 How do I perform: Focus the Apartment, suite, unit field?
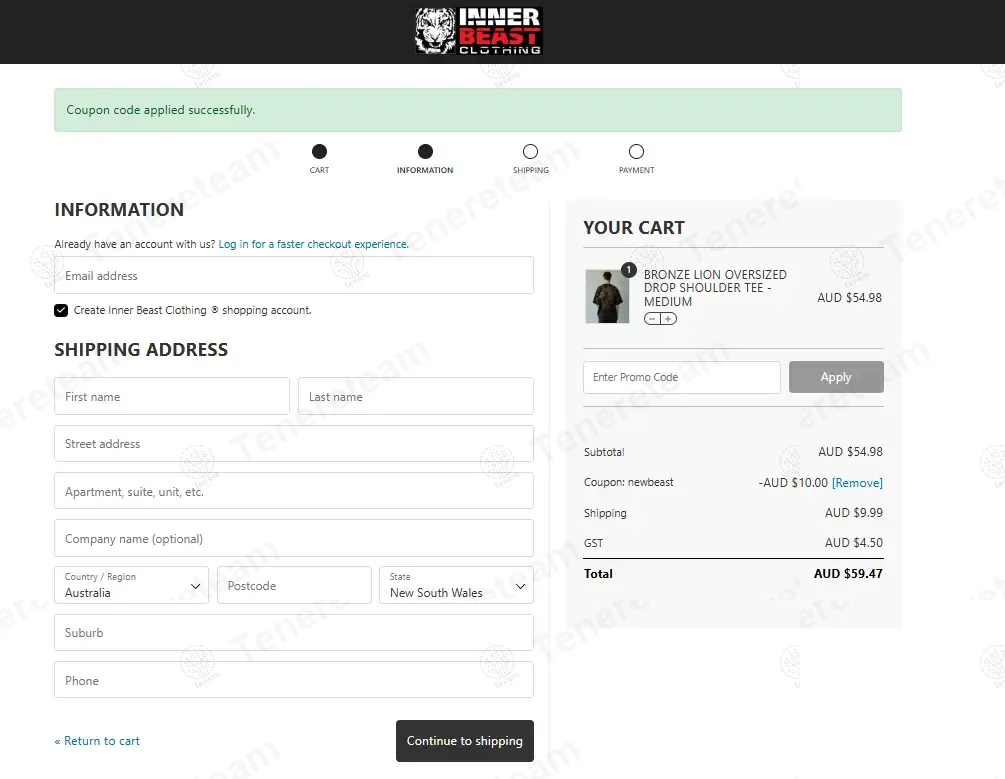[294, 491]
